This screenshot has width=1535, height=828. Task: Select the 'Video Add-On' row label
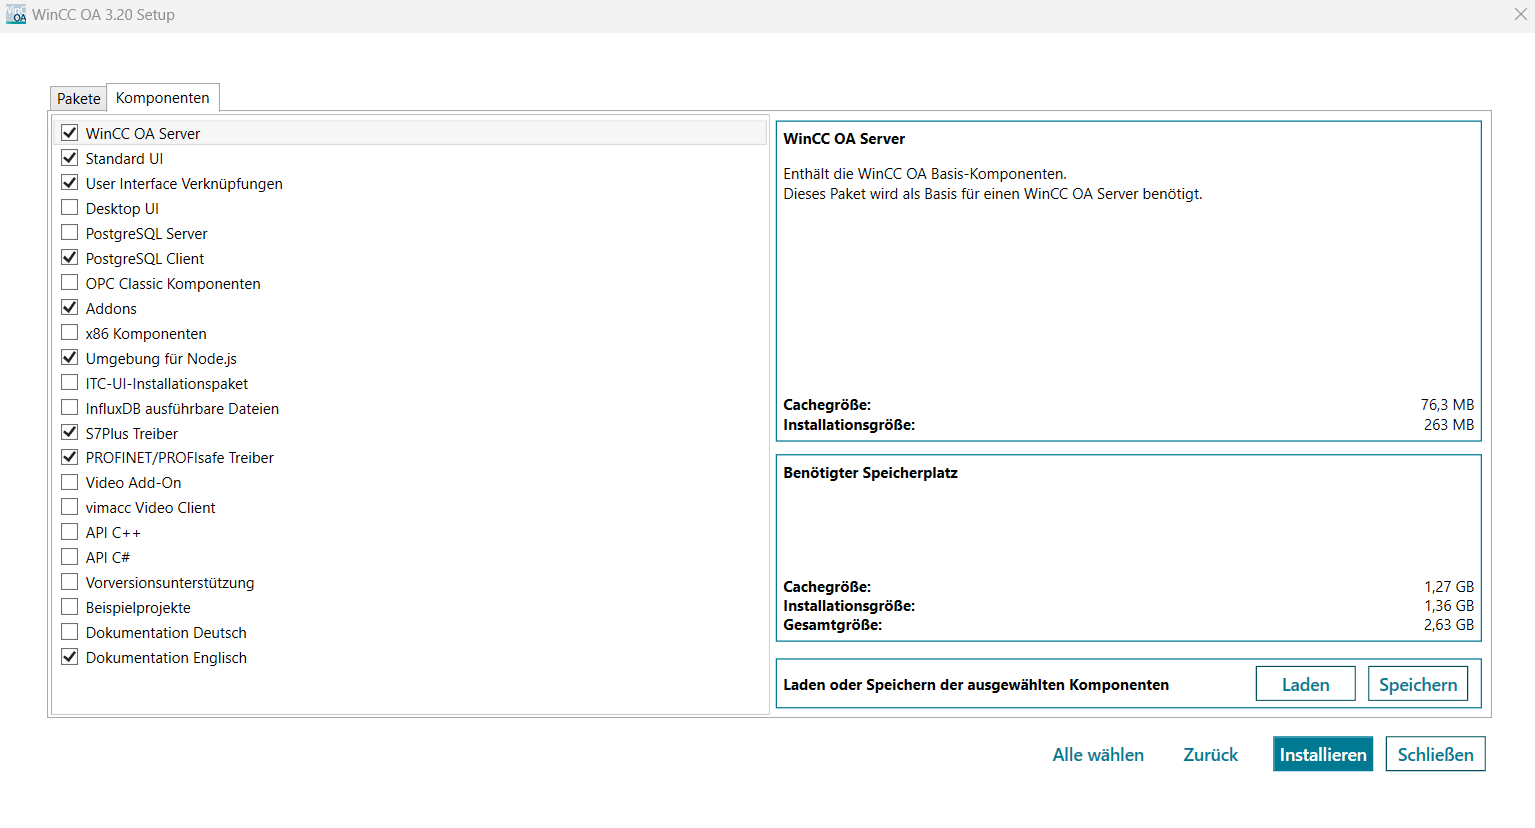click(x=134, y=482)
